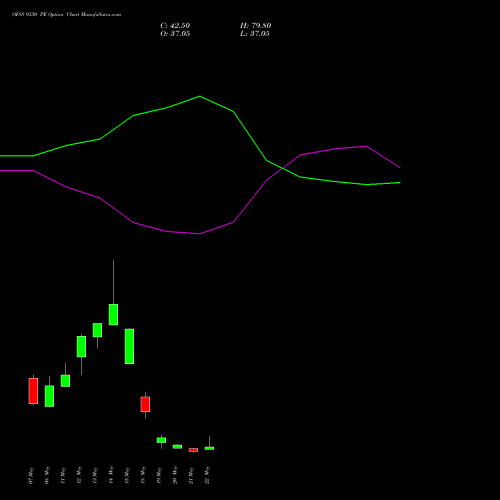Select the 14 May candle body with long wick
This screenshot has width=500, height=500.
(113, 314)
